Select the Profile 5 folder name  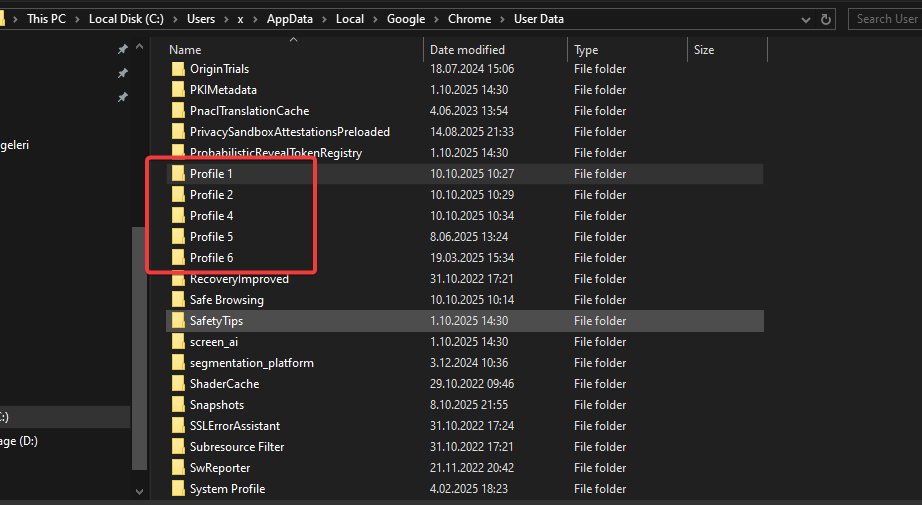pyautogui.click(x=211, y=237)
